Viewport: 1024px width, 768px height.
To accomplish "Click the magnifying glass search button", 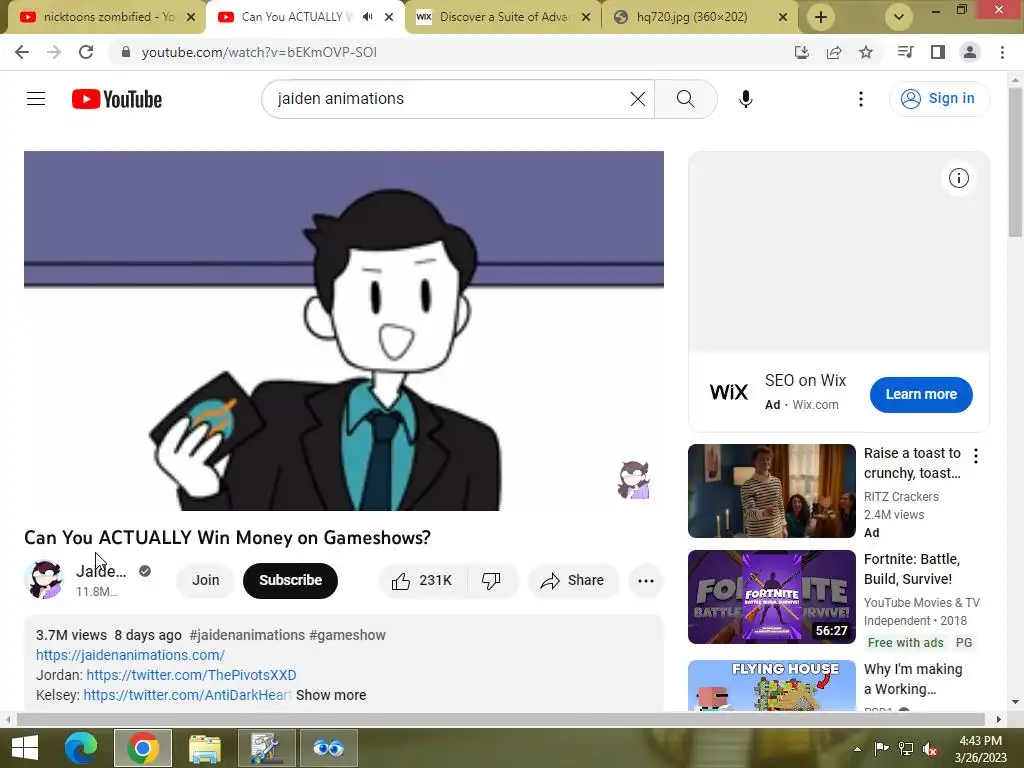I will click(x=685, y=99).
